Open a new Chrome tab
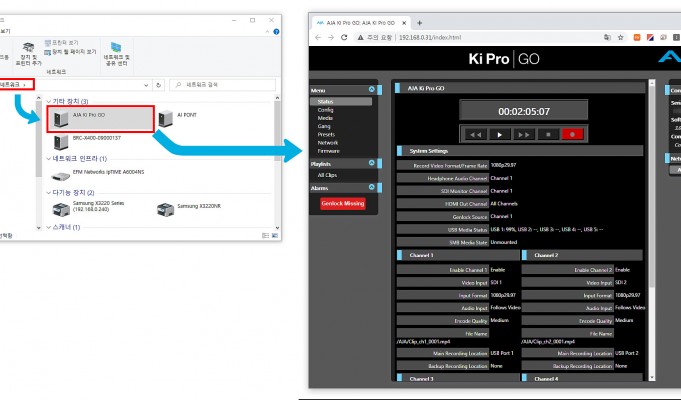The height and width of the screenshot is (400, 681). click(420, 23)
